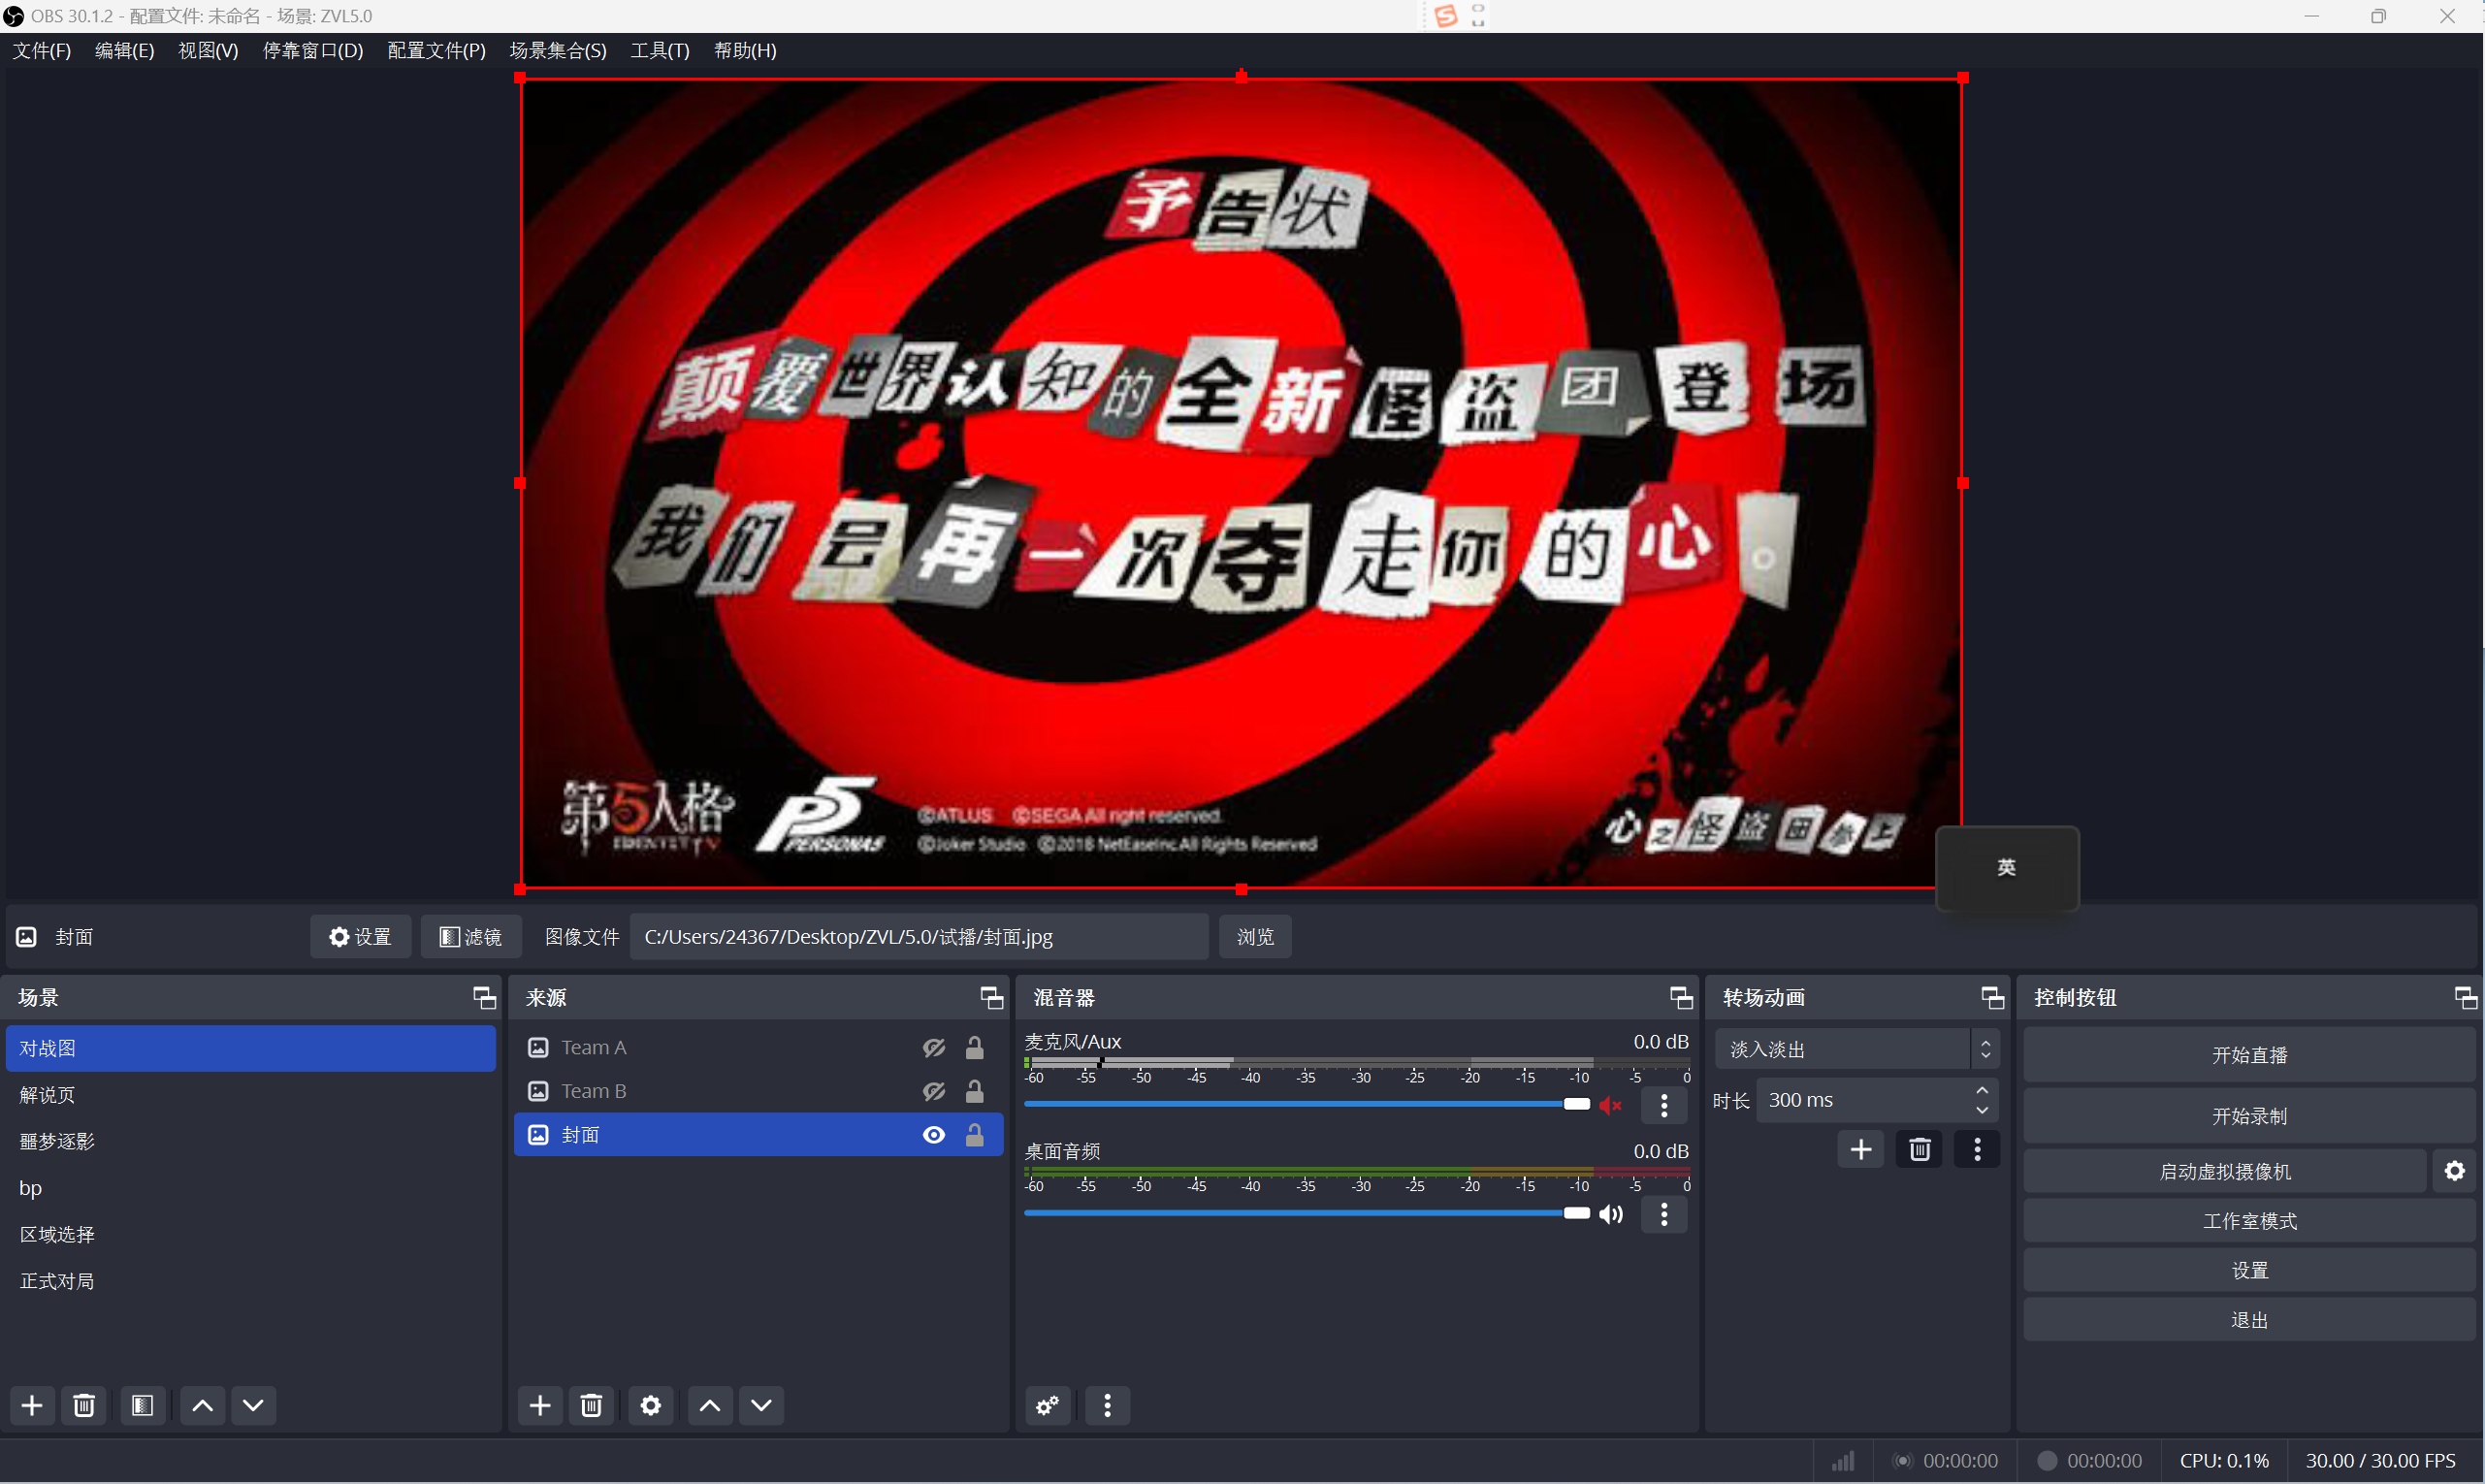This screenshot has width=2485, height=1484.
Task: Open mixer panel three-dot menu
Action: coord(1107,1405)
